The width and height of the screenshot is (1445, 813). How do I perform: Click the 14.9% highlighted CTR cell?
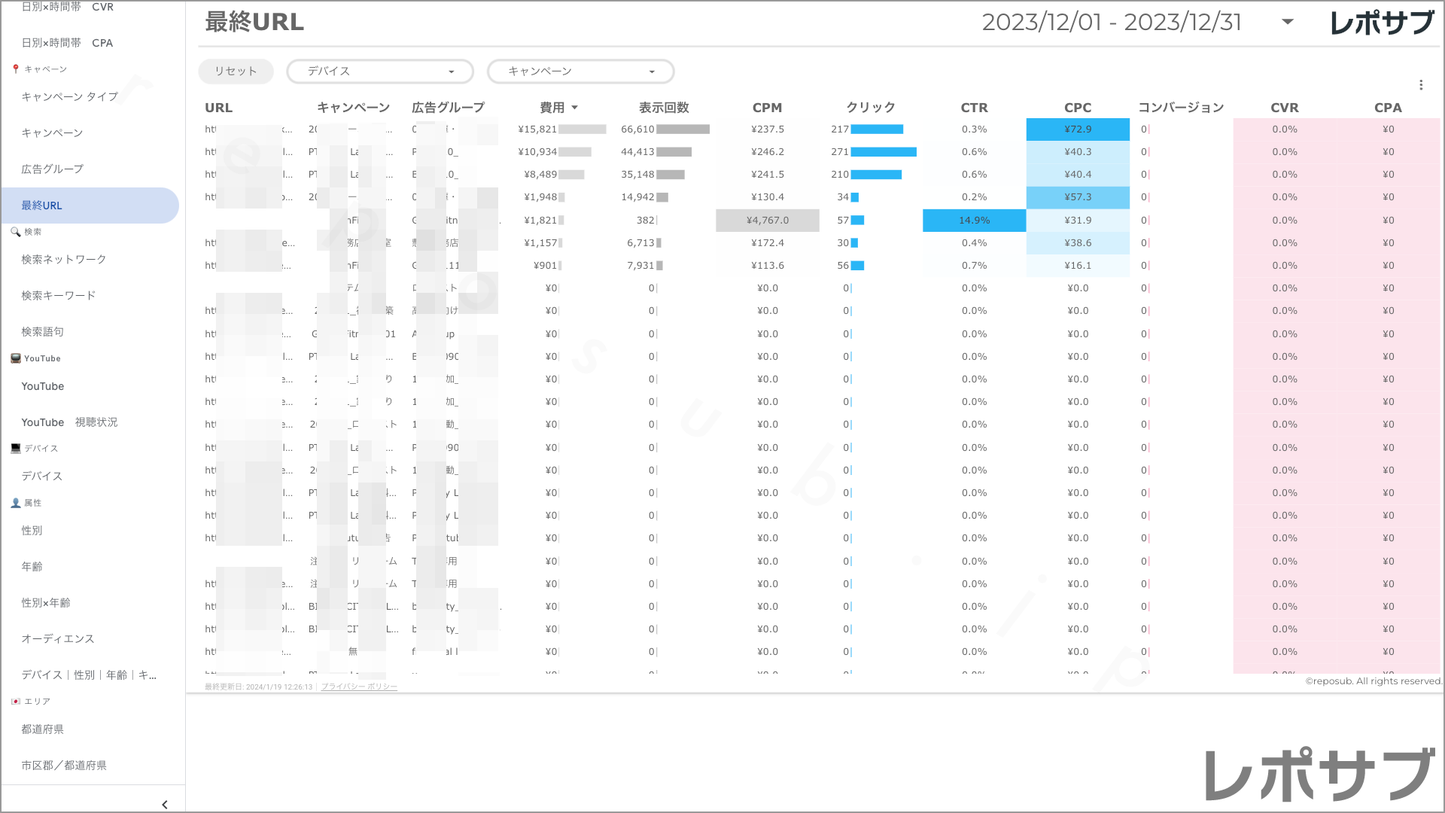pos(973,220)
